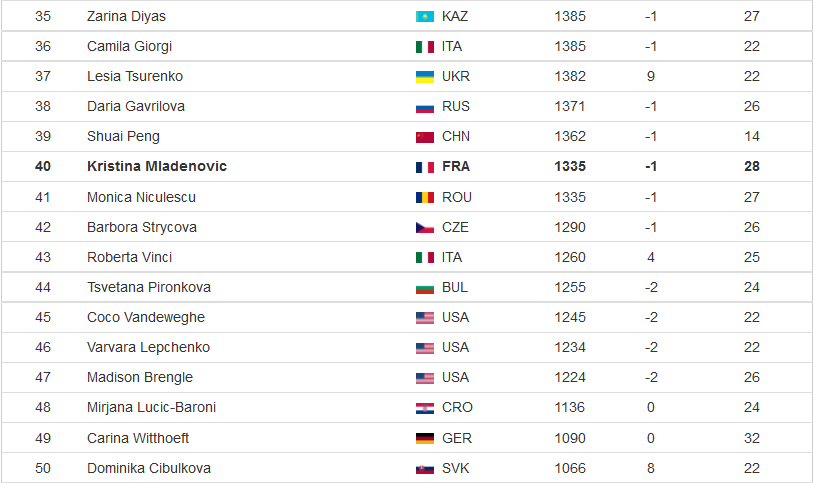
Task: Click the Bulgarian flag beside Tsvetana Pironkova
Action: [425, 288]
